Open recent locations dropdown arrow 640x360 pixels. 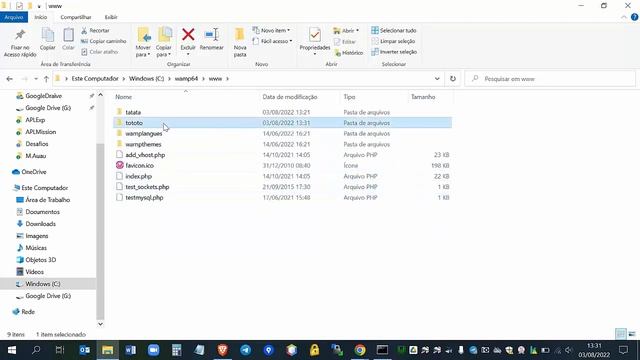[x=36, y=79]
